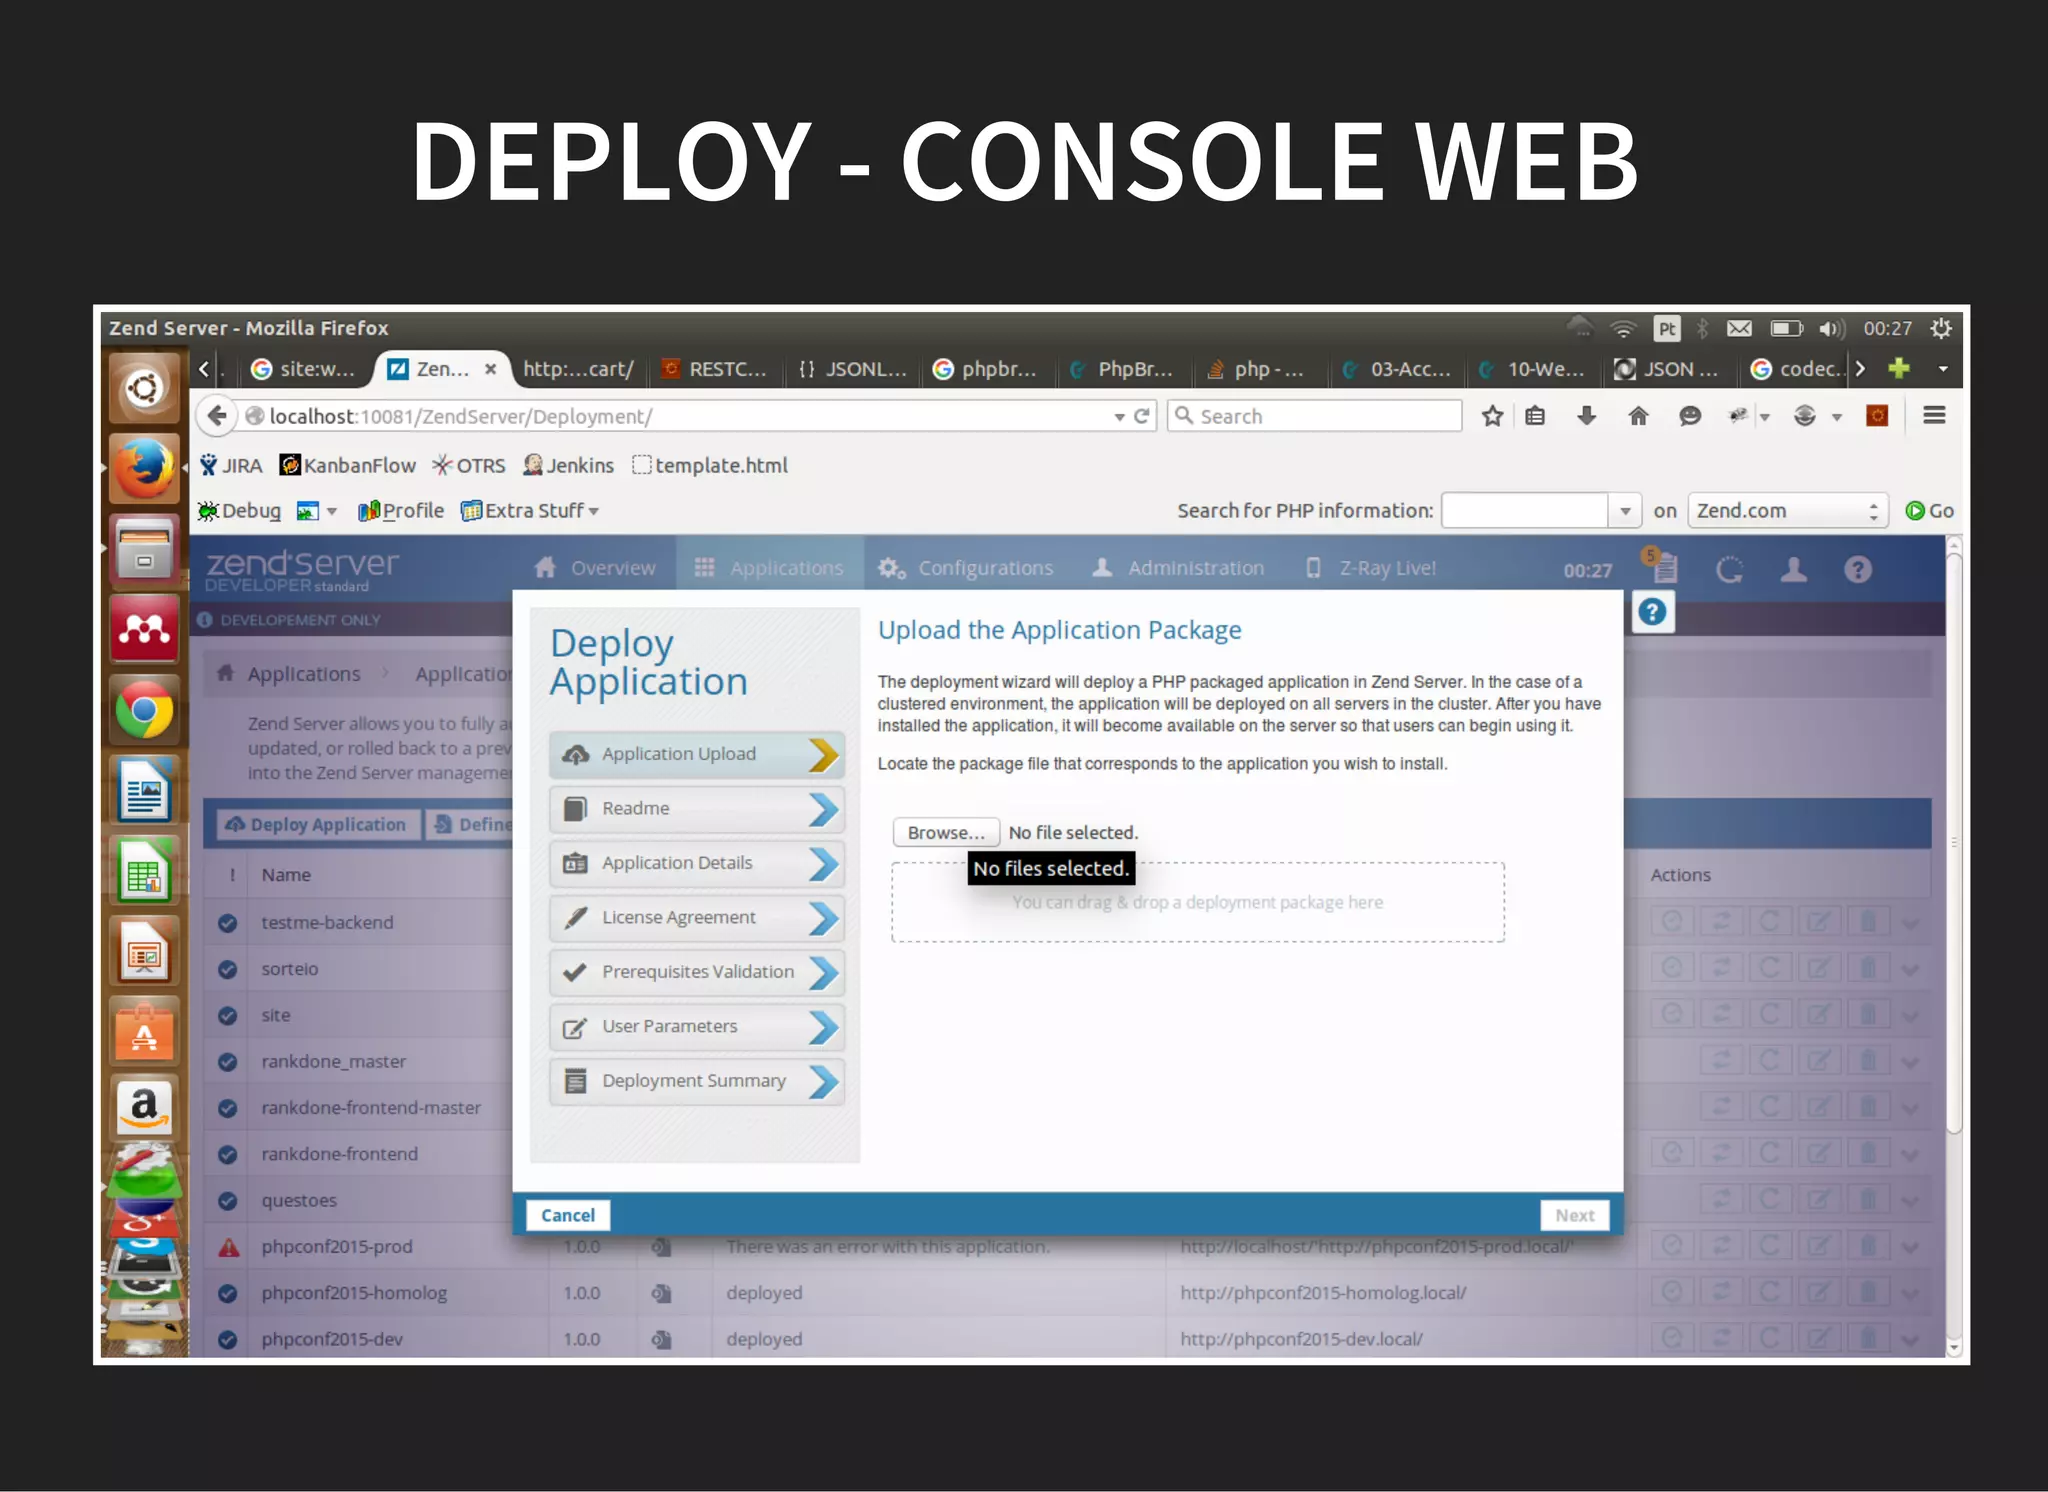Click the Firefox Search input field

click(1314, 416)
